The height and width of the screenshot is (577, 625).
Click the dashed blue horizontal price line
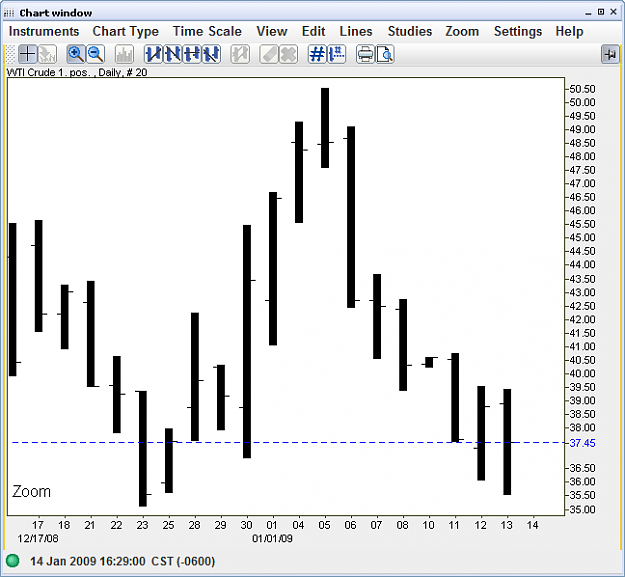[287, 442]
